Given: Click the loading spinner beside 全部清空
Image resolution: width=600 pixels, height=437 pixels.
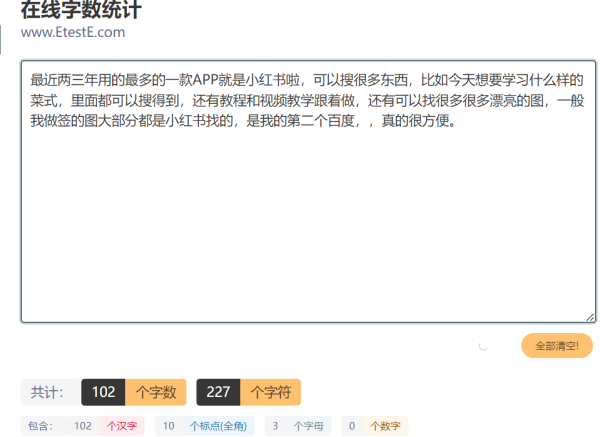Looking at the screenshot, I should coord(483,346).
